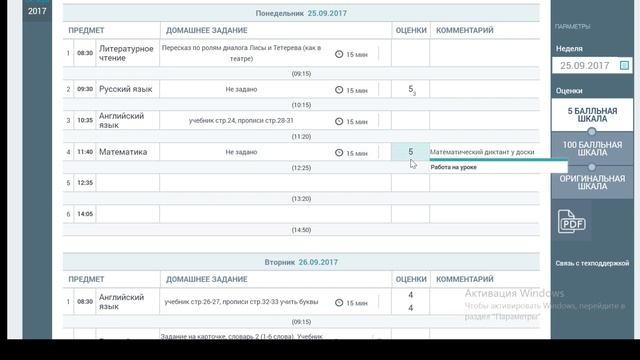Click homework text Пересказ по ролям диалога

coord(241,53)
